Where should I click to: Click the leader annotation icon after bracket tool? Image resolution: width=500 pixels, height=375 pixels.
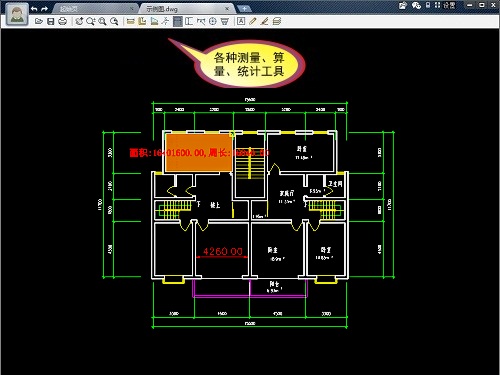coord(201,21)
